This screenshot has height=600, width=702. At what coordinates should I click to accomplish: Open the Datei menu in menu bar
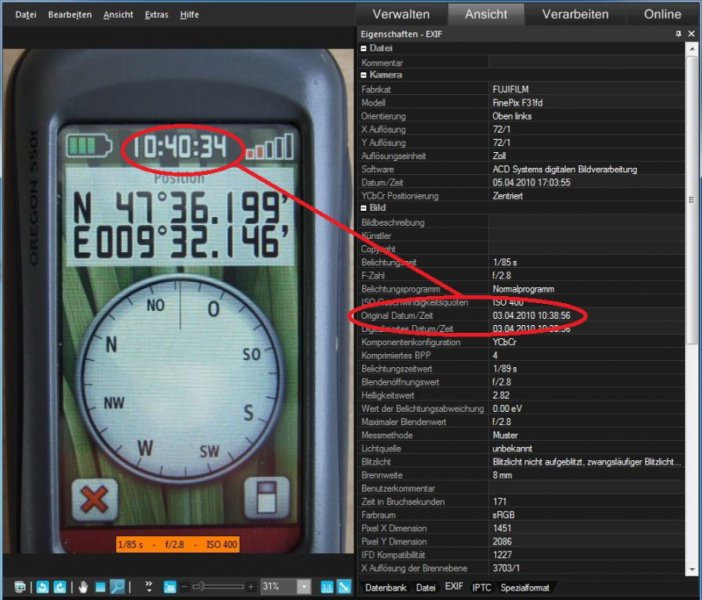[x=26, y=15]
